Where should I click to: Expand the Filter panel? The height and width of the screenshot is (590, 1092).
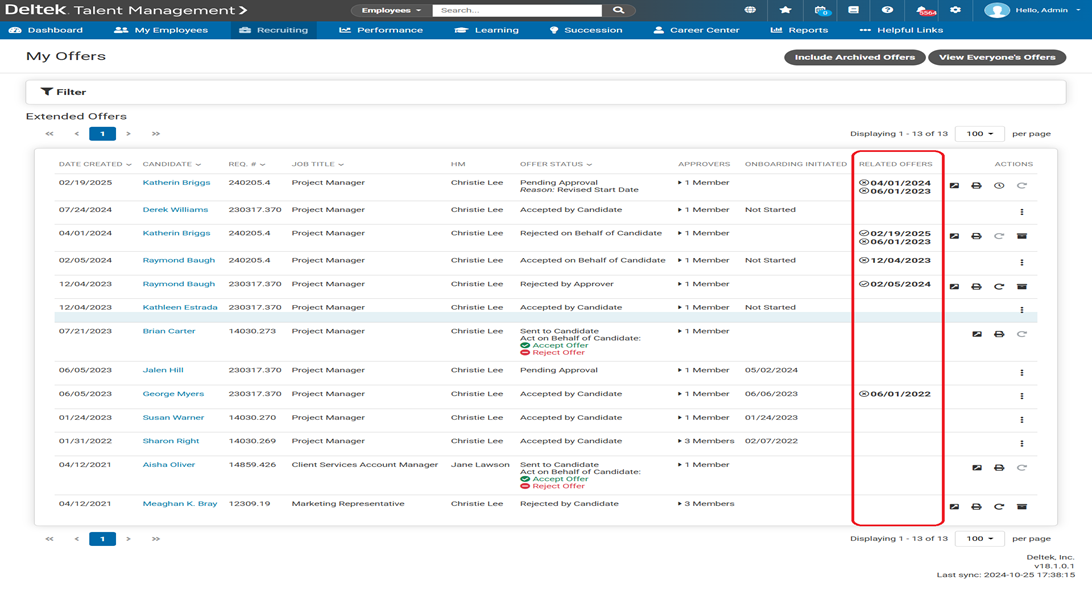click(x=63, y=92)
